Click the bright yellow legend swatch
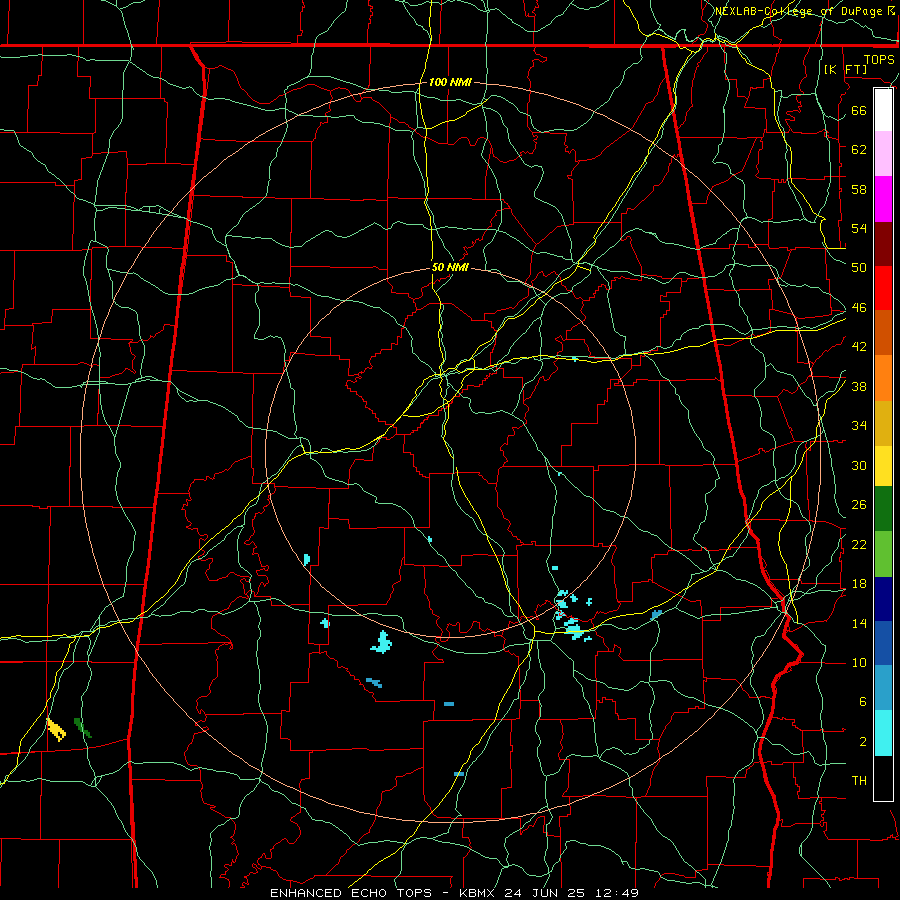This screenshot has width=900, height=900. [x=883, y=466]
